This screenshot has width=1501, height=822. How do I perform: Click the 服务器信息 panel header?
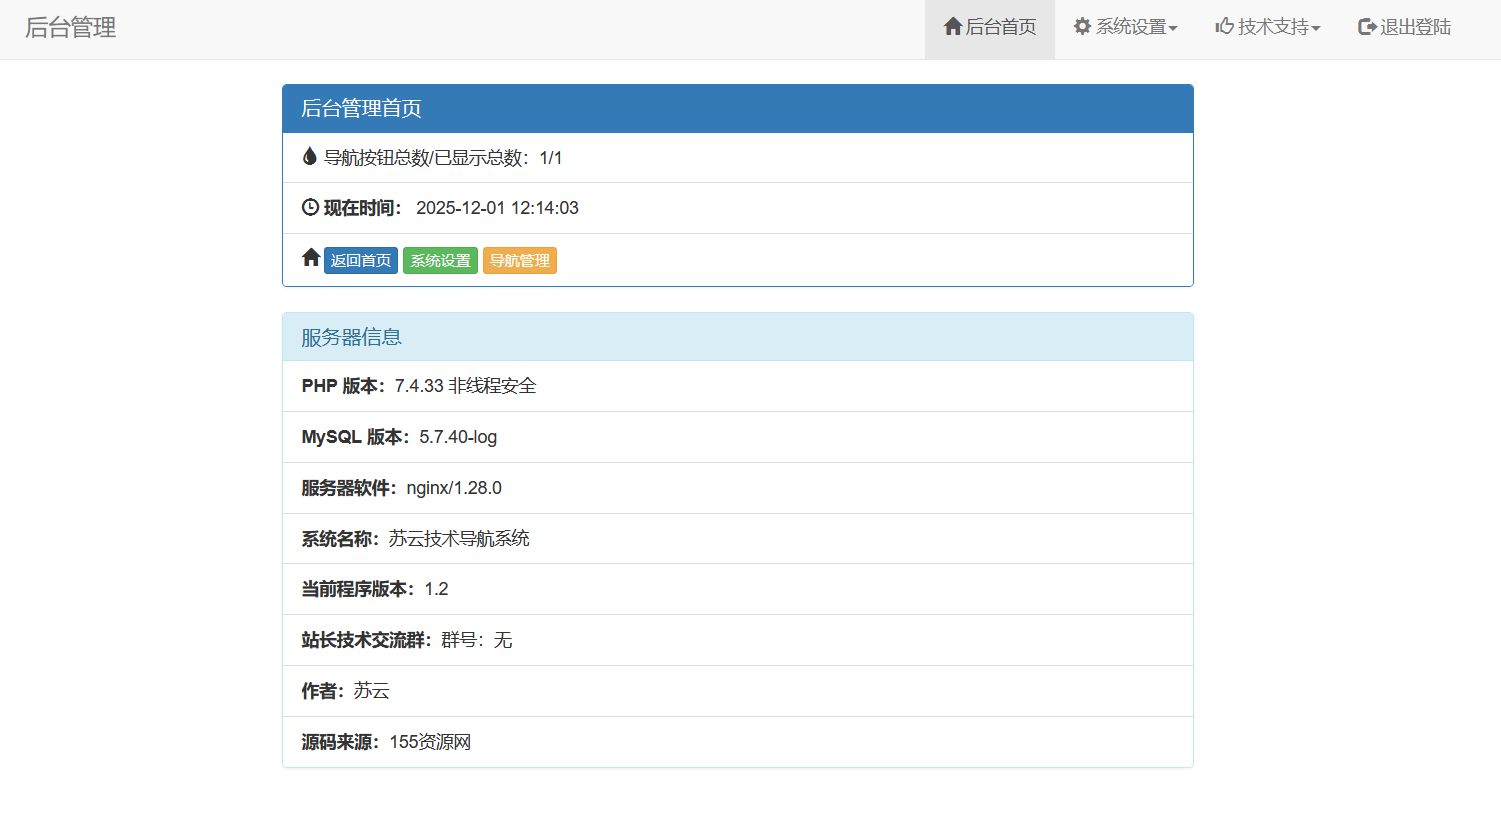(349, 337)
